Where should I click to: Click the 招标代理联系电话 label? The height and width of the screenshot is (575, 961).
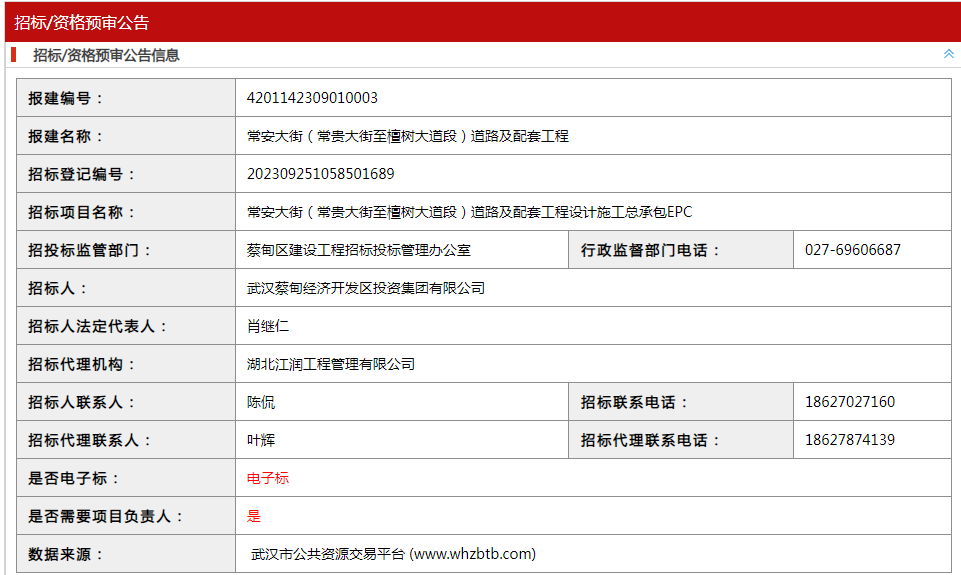[650, 440]
